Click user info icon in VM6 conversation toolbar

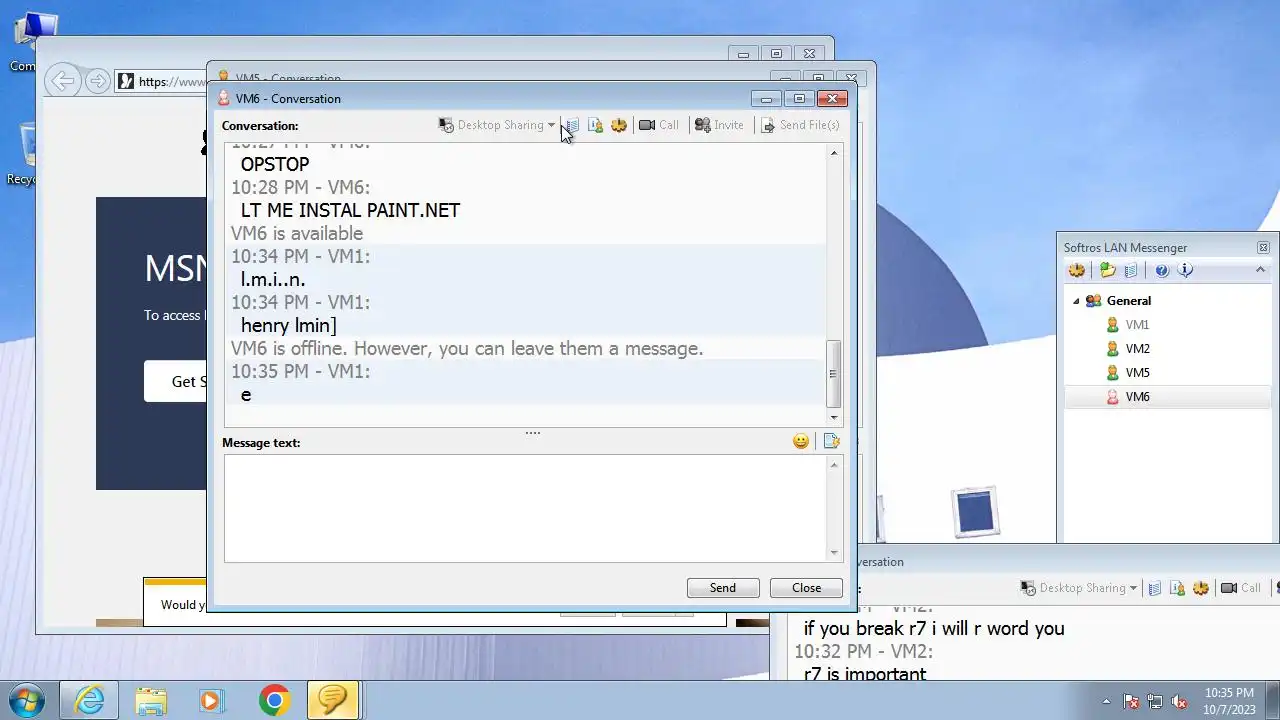coord(595,125)
